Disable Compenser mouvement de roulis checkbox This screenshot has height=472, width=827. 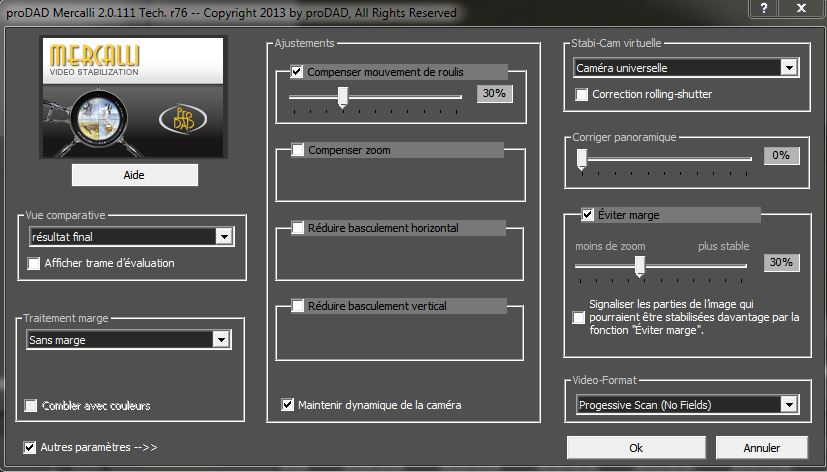point(297,72)
